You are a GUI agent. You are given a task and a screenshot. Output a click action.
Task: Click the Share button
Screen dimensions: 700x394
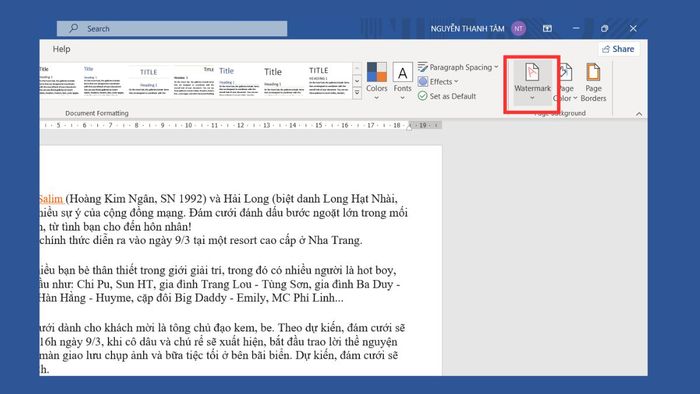(618, 49)
